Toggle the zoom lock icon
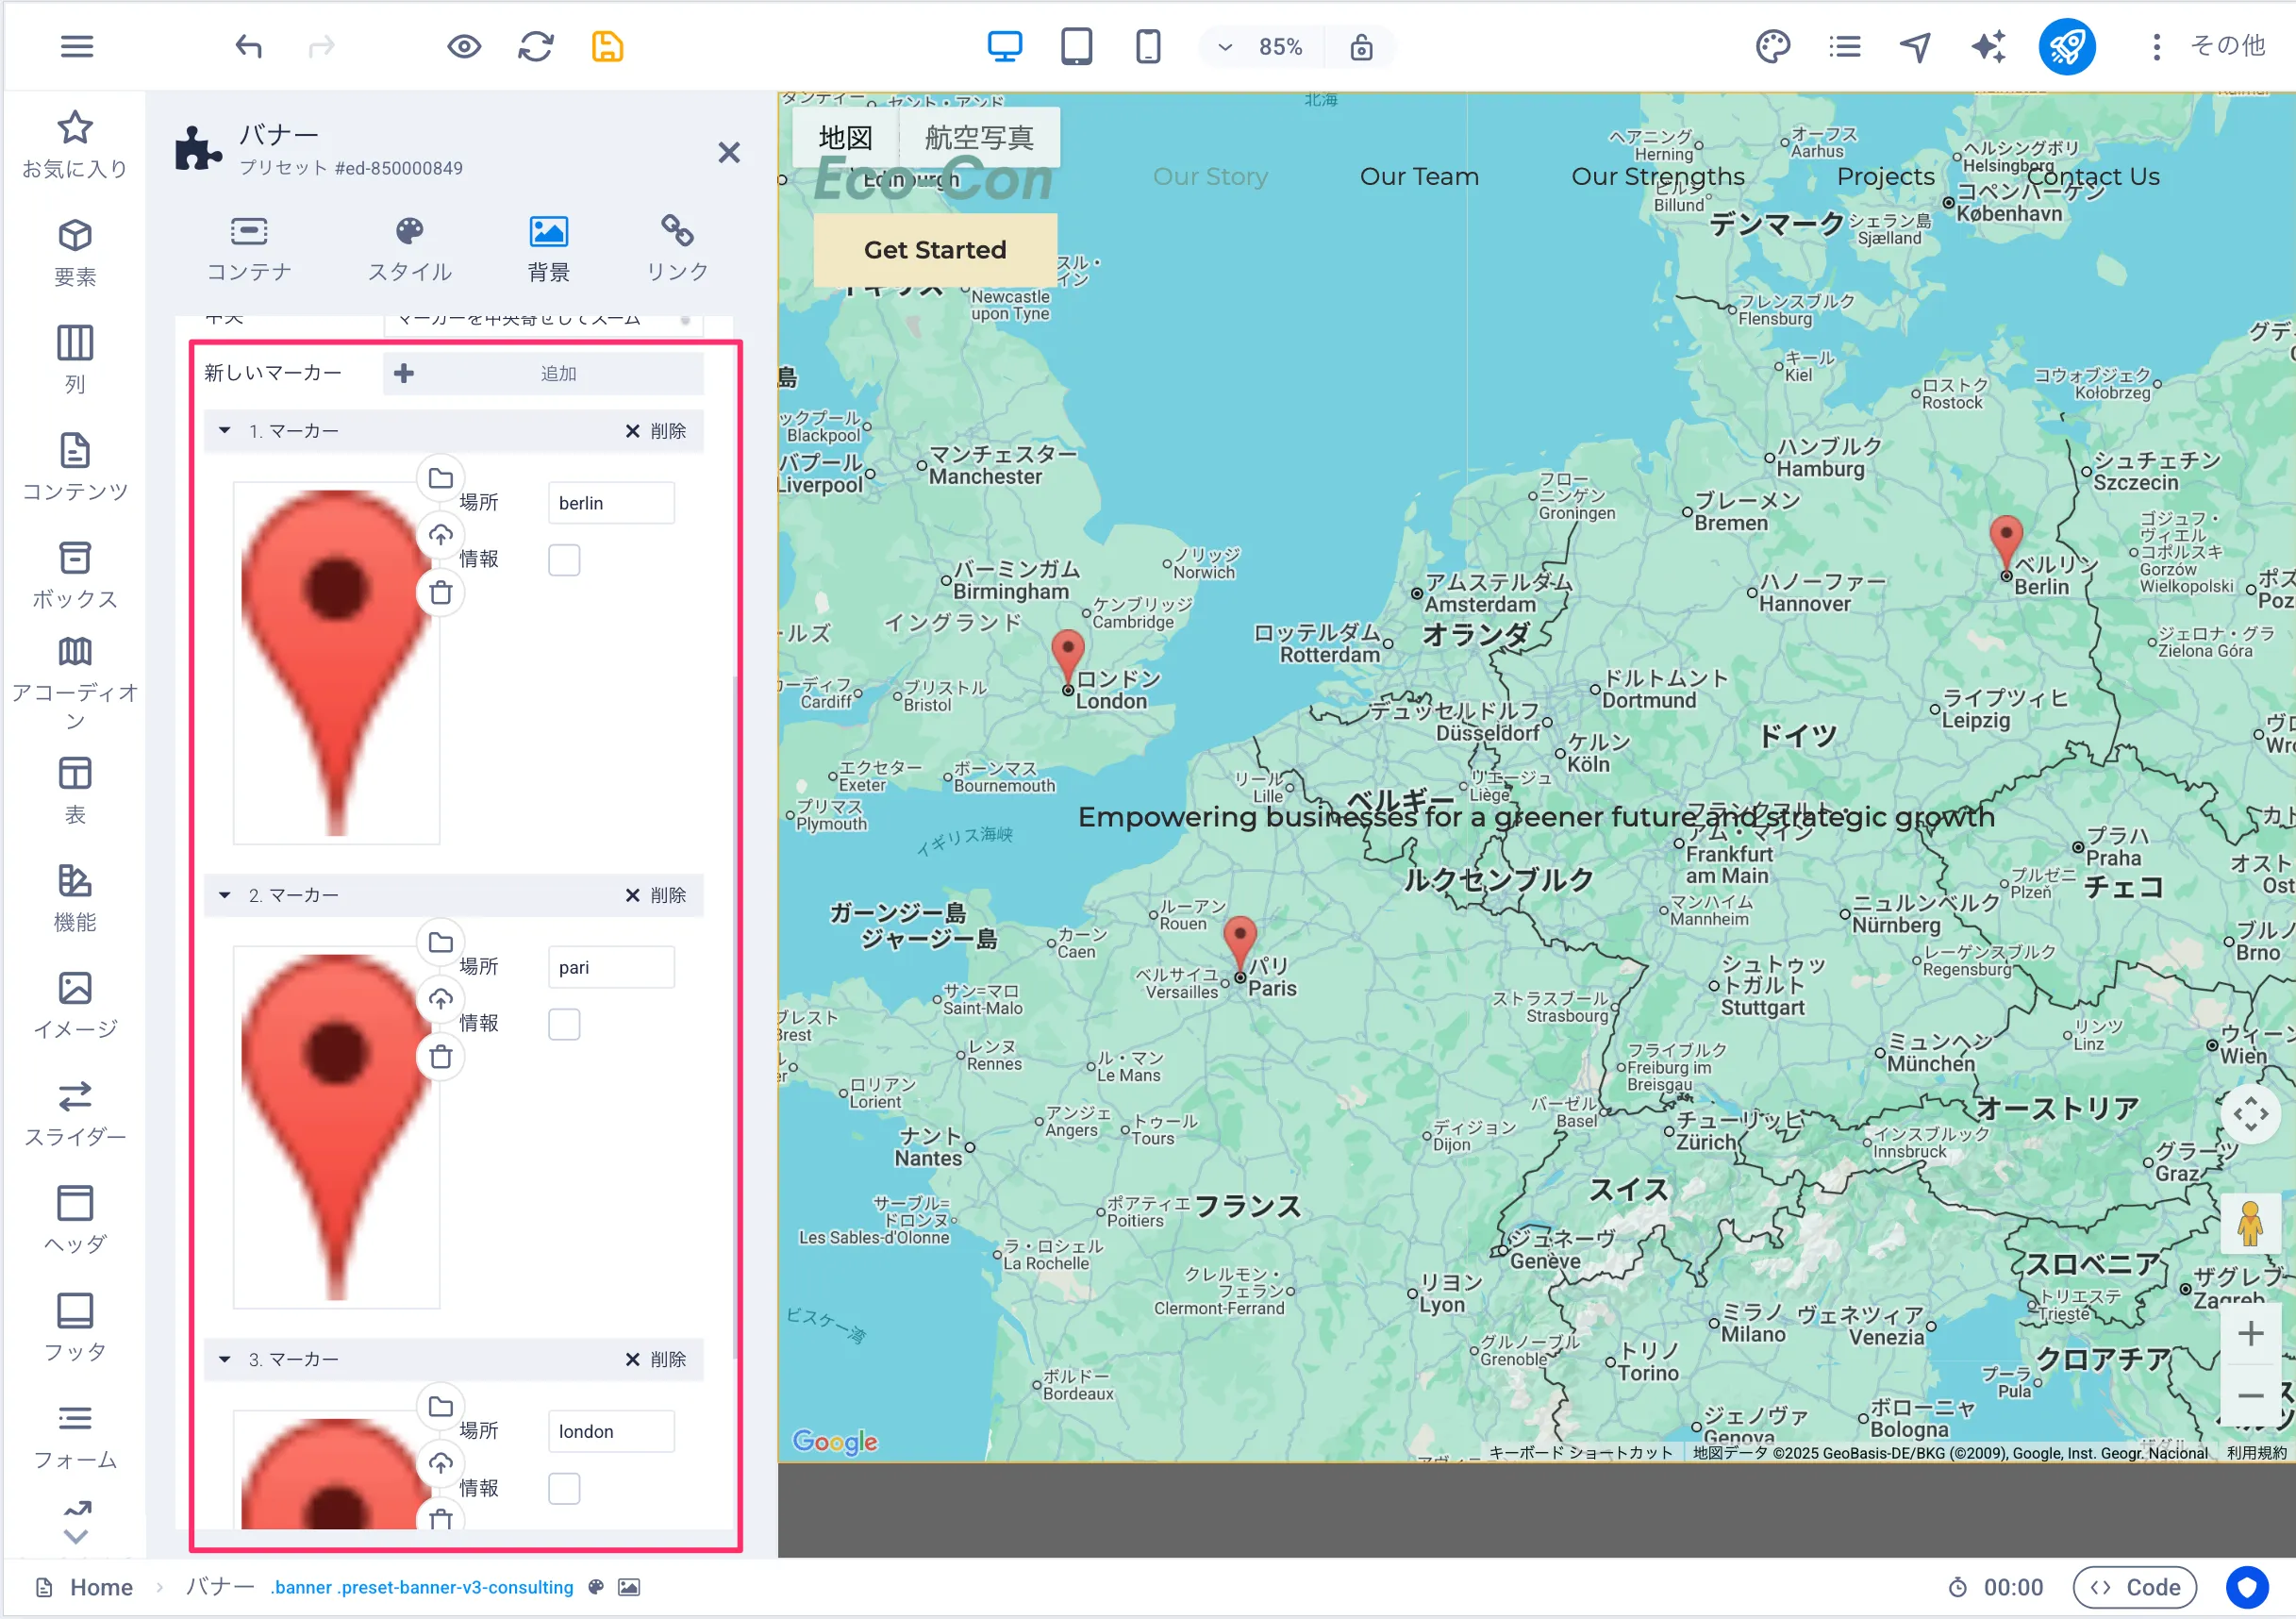This screenshot has width=2296, height=1619. pyautogui.click(x=1361, y=47)
